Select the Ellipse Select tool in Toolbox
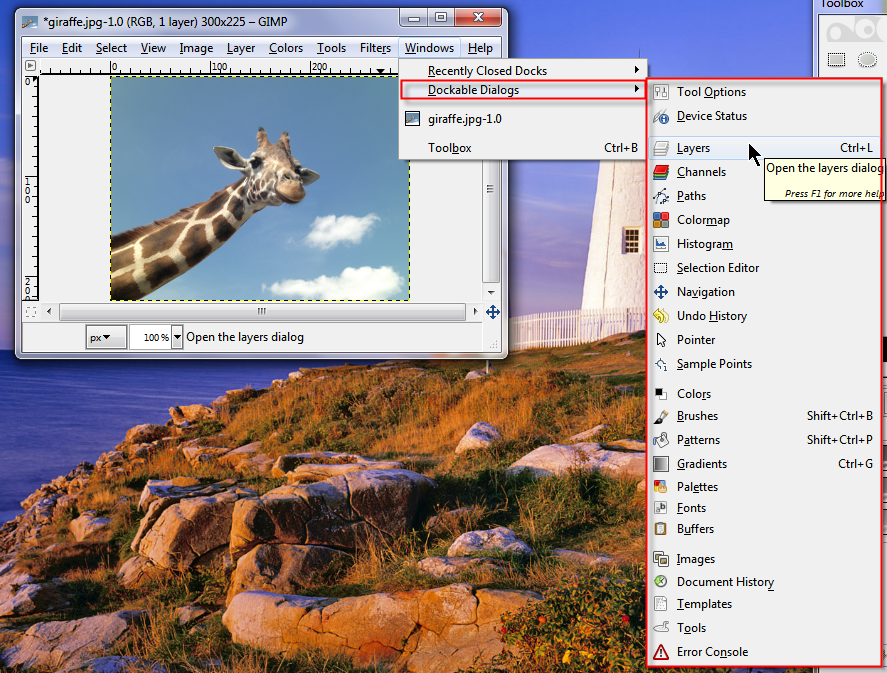 click(x=866, y=60)
